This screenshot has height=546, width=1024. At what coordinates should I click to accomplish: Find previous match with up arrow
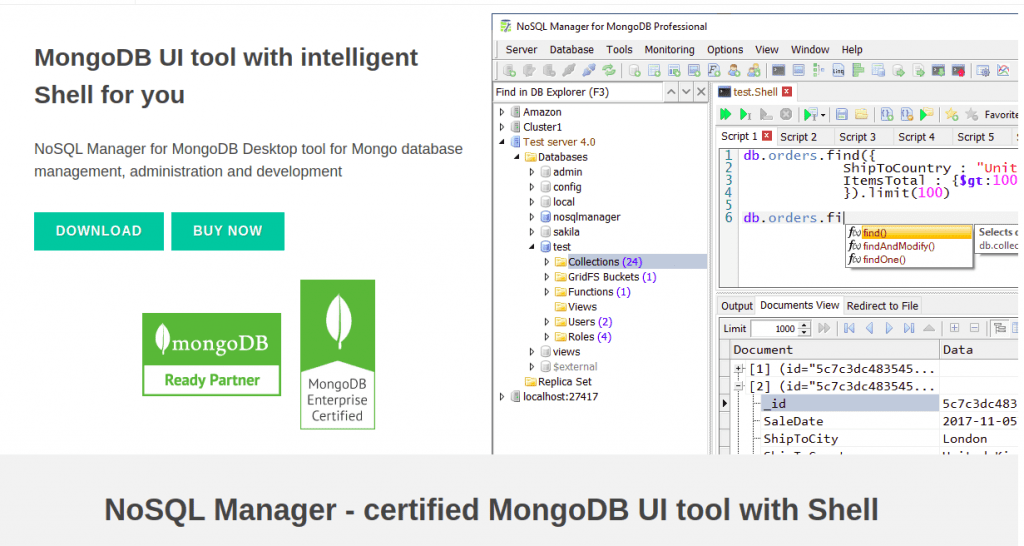[671, 92]
